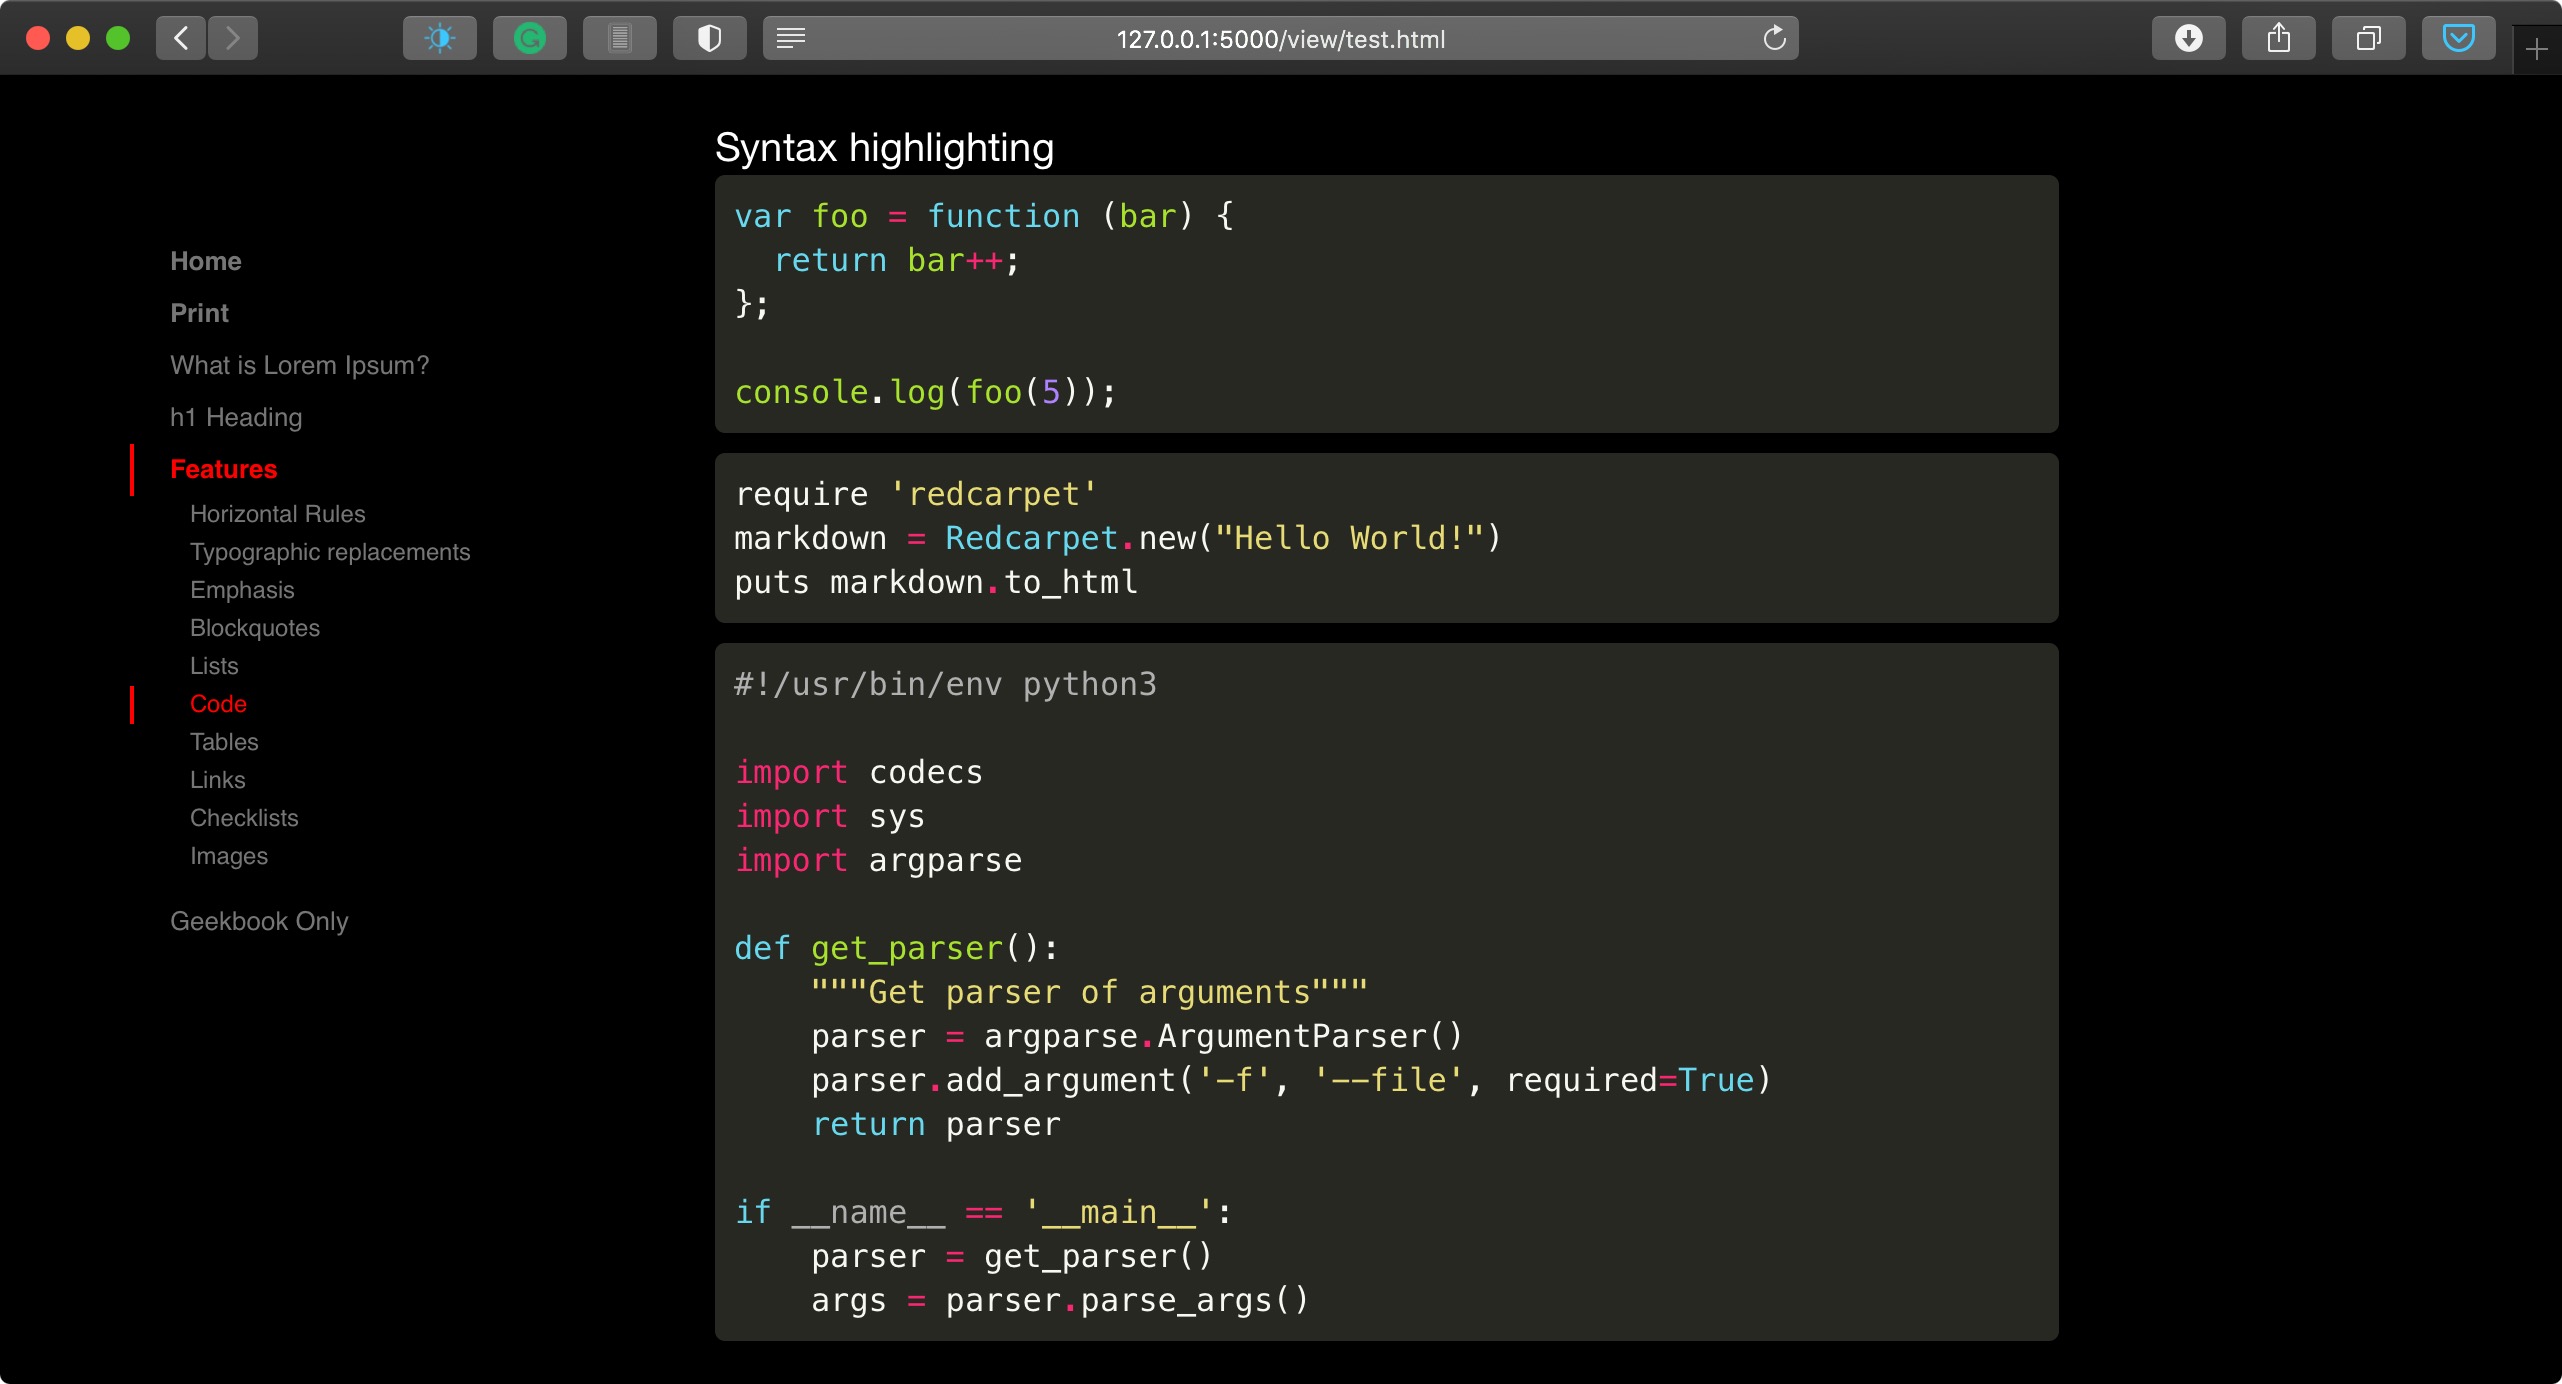Viewport: 2562px width, 1384px height.
Task: Navigate to Tables subsection
Action: click(224, 742)
